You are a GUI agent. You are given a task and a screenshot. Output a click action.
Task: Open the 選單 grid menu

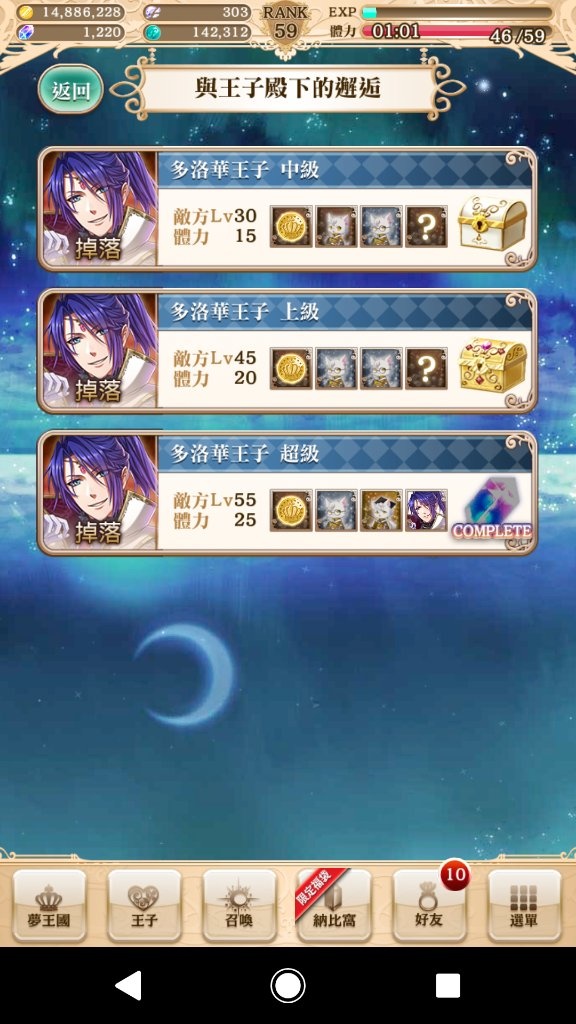[x=524, y=904]
